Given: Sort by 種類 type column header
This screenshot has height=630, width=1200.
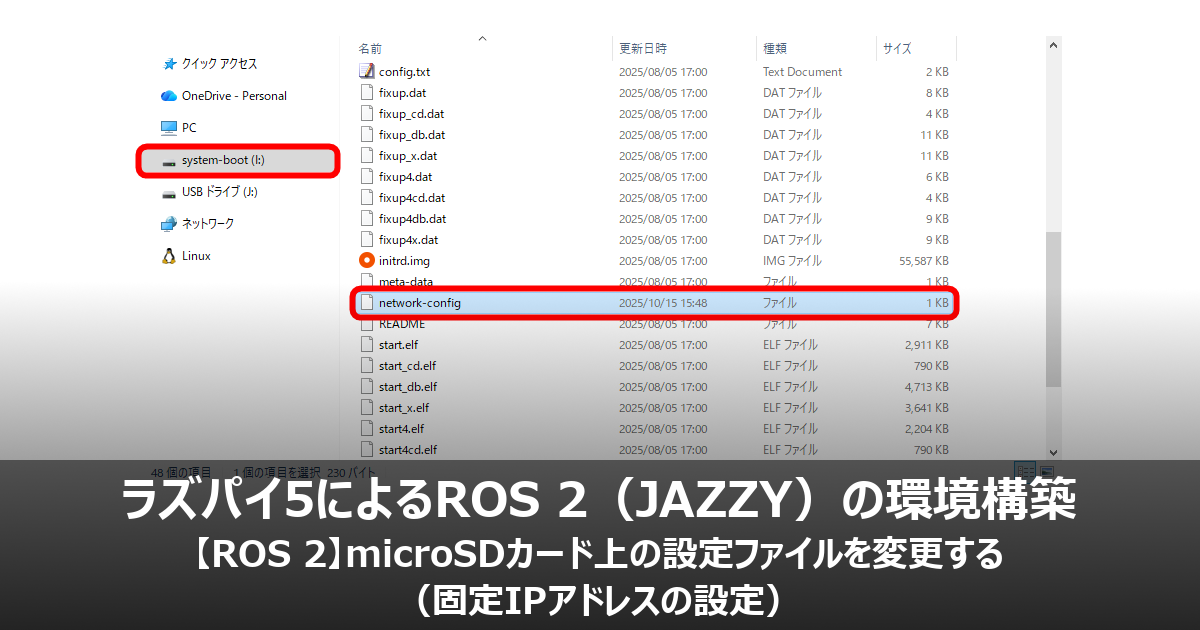Looking at the screenshot, I should coord(775,48).
